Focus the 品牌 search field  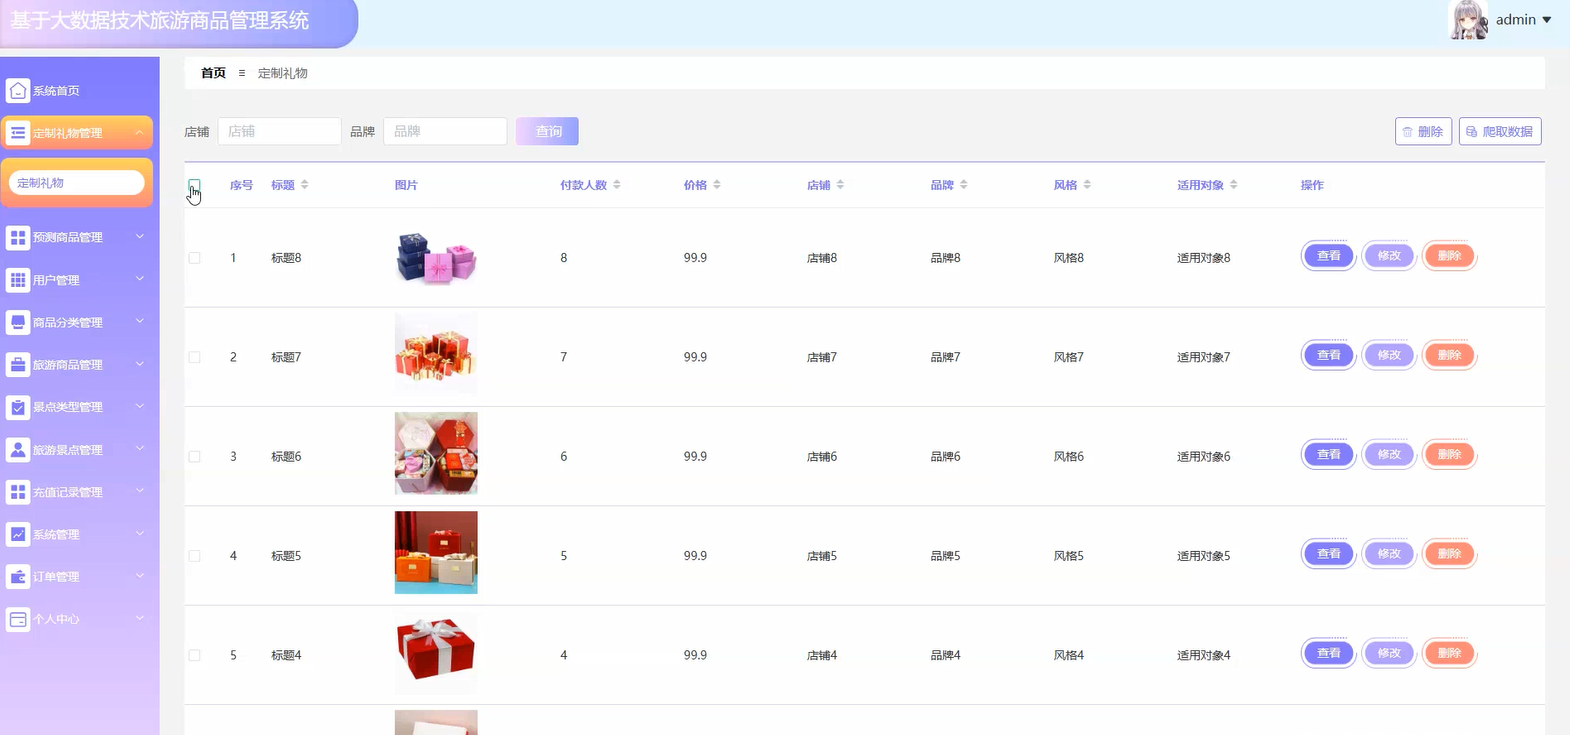coord(445,131)
